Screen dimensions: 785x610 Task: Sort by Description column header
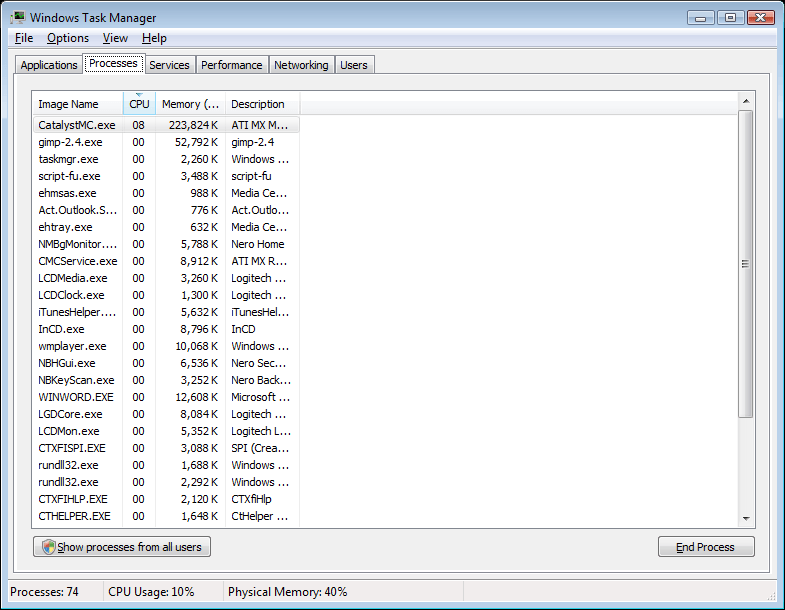(262, 104)
